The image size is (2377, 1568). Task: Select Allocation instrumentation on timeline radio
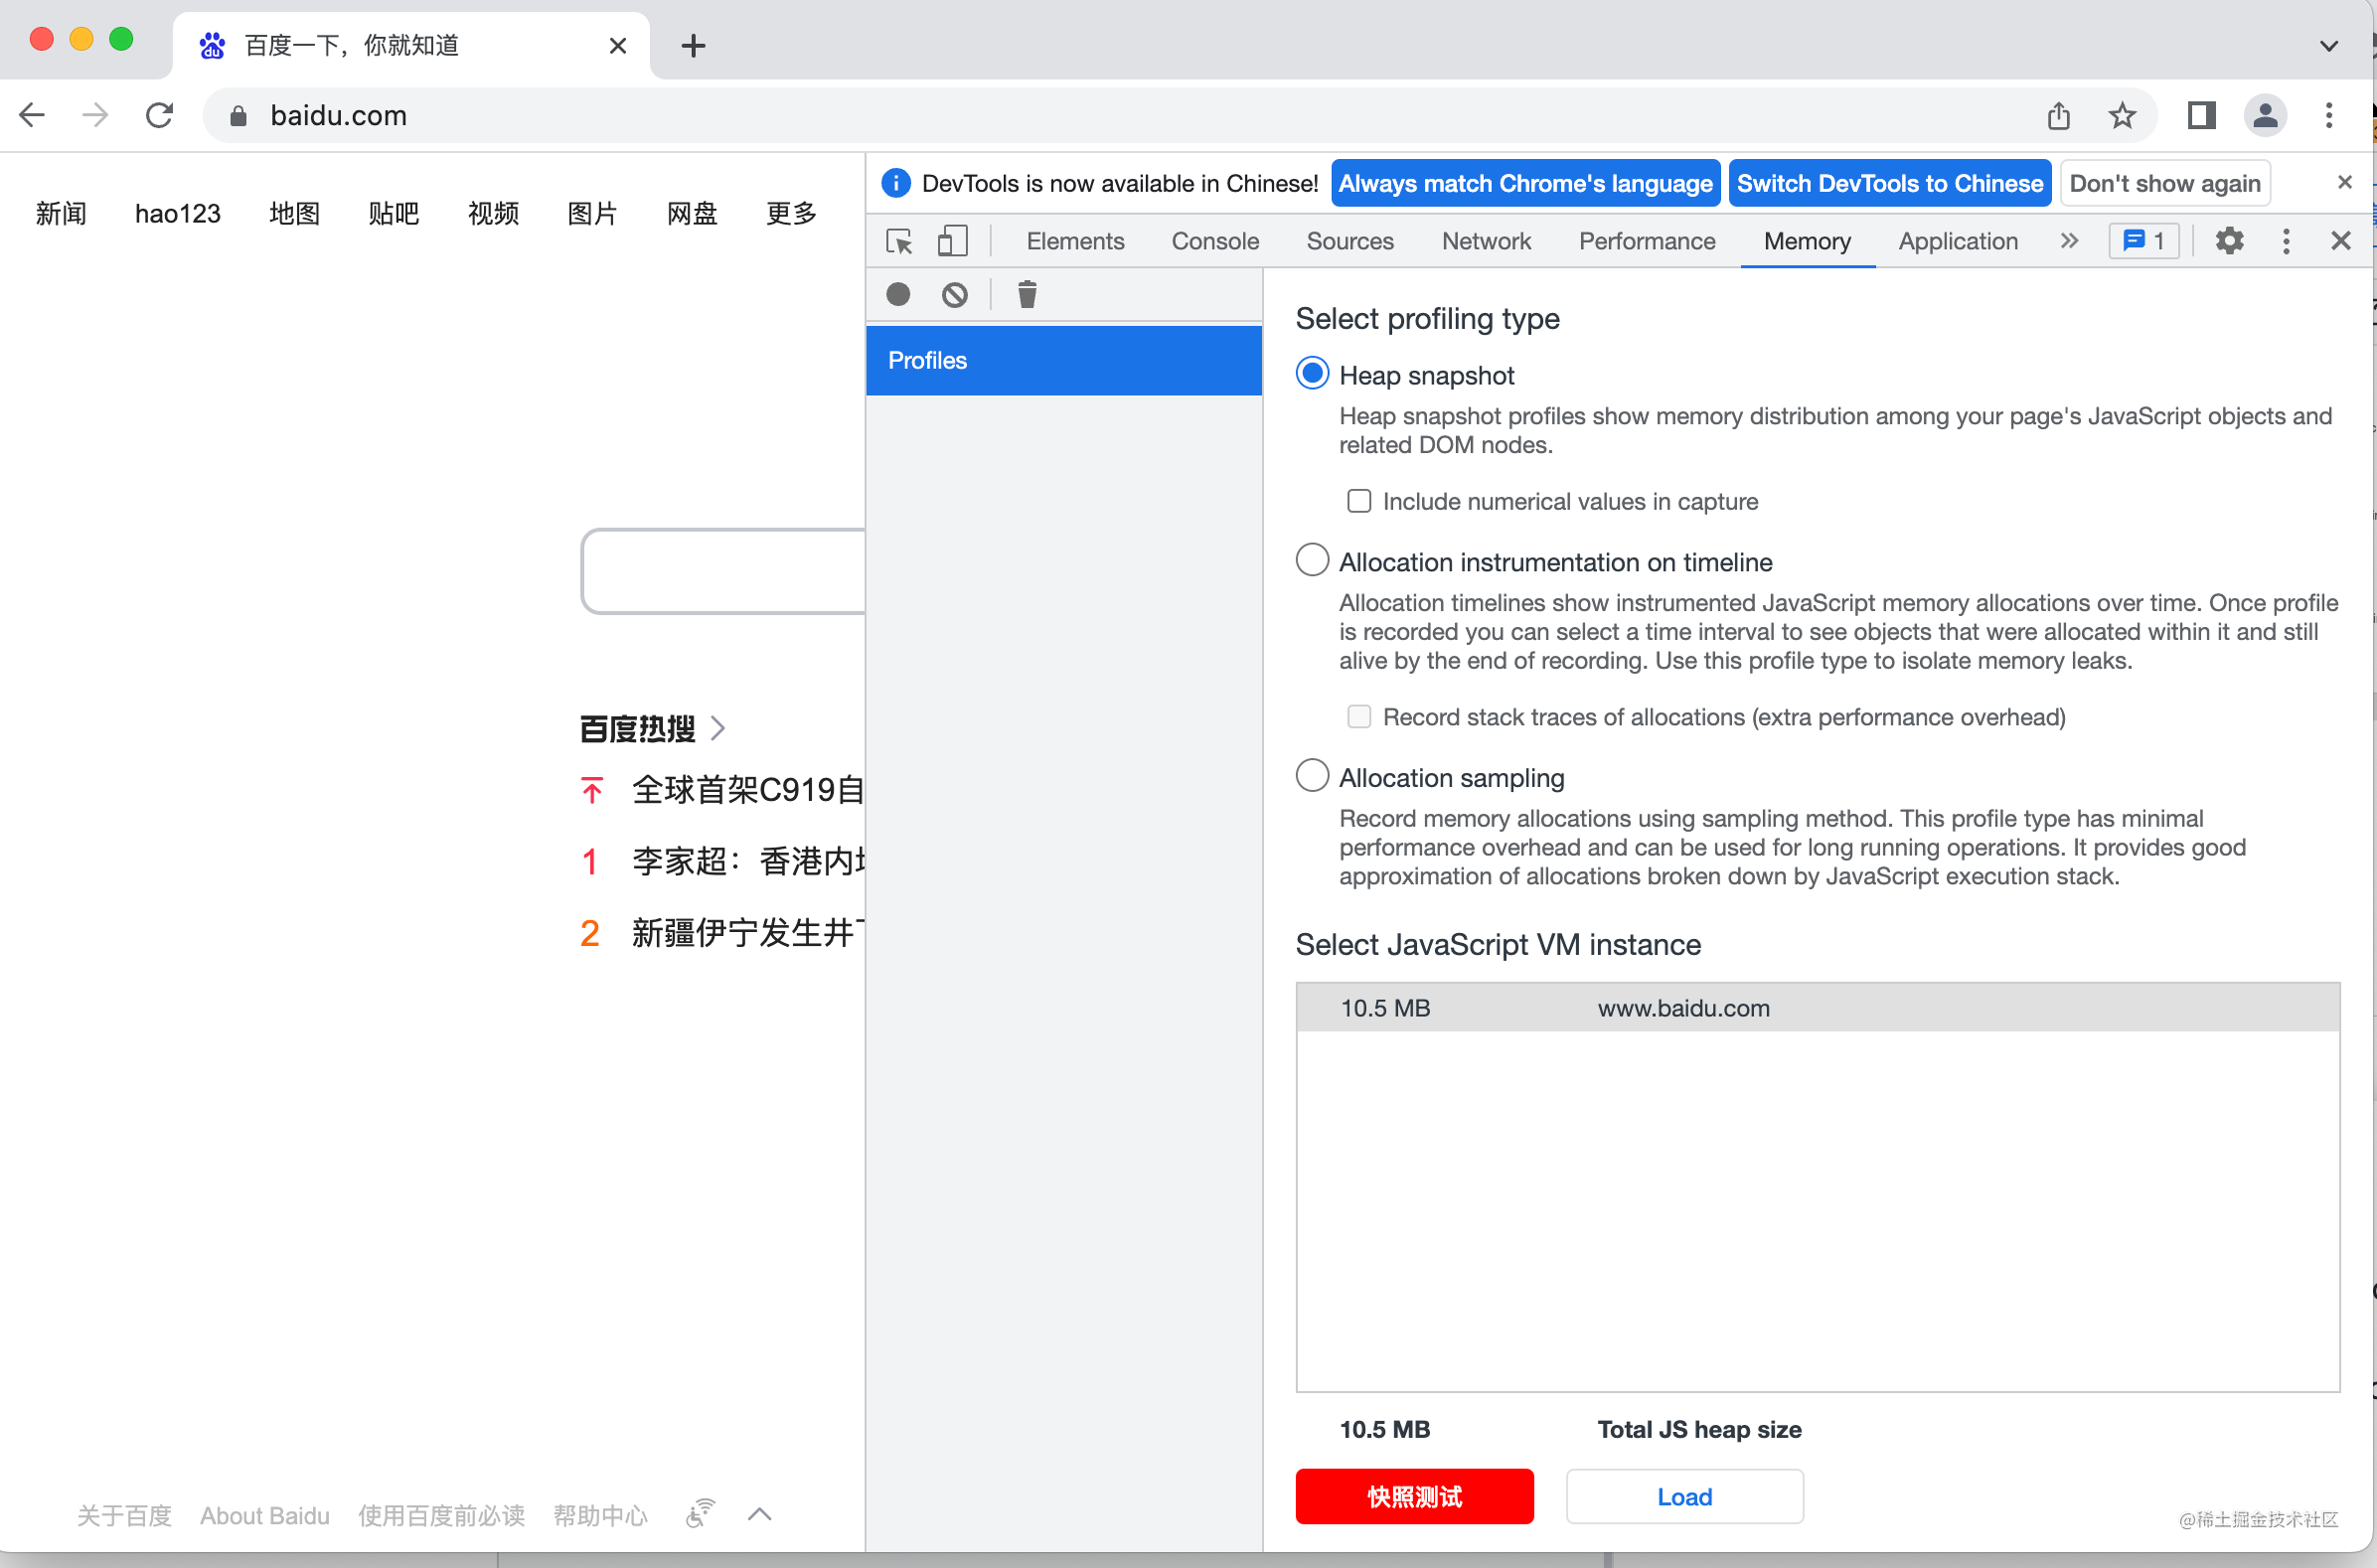coord(1311,560)
